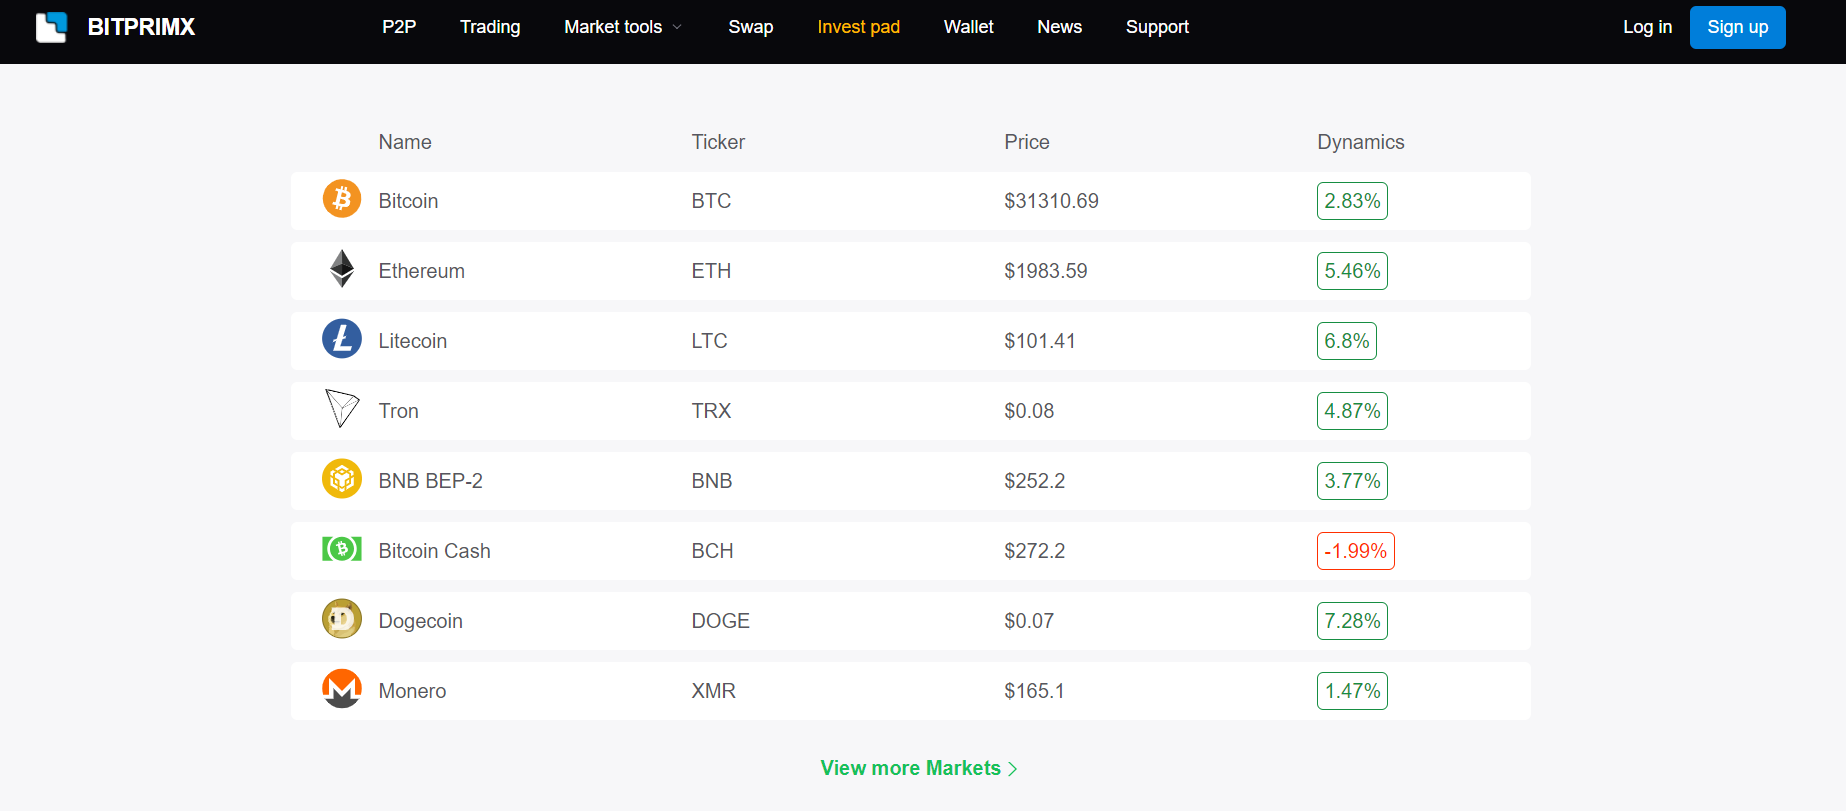Screen dimensions: 1846x811
Task: Open the Invest pad menu item
Action: [858, 27]
